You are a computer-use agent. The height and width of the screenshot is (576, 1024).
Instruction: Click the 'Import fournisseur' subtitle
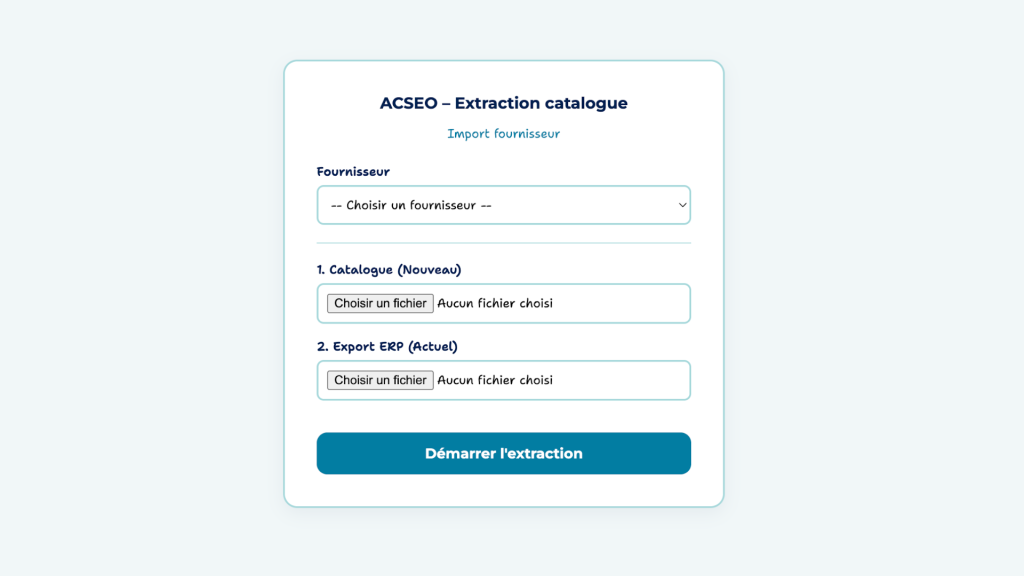click(x=503, y=133)
